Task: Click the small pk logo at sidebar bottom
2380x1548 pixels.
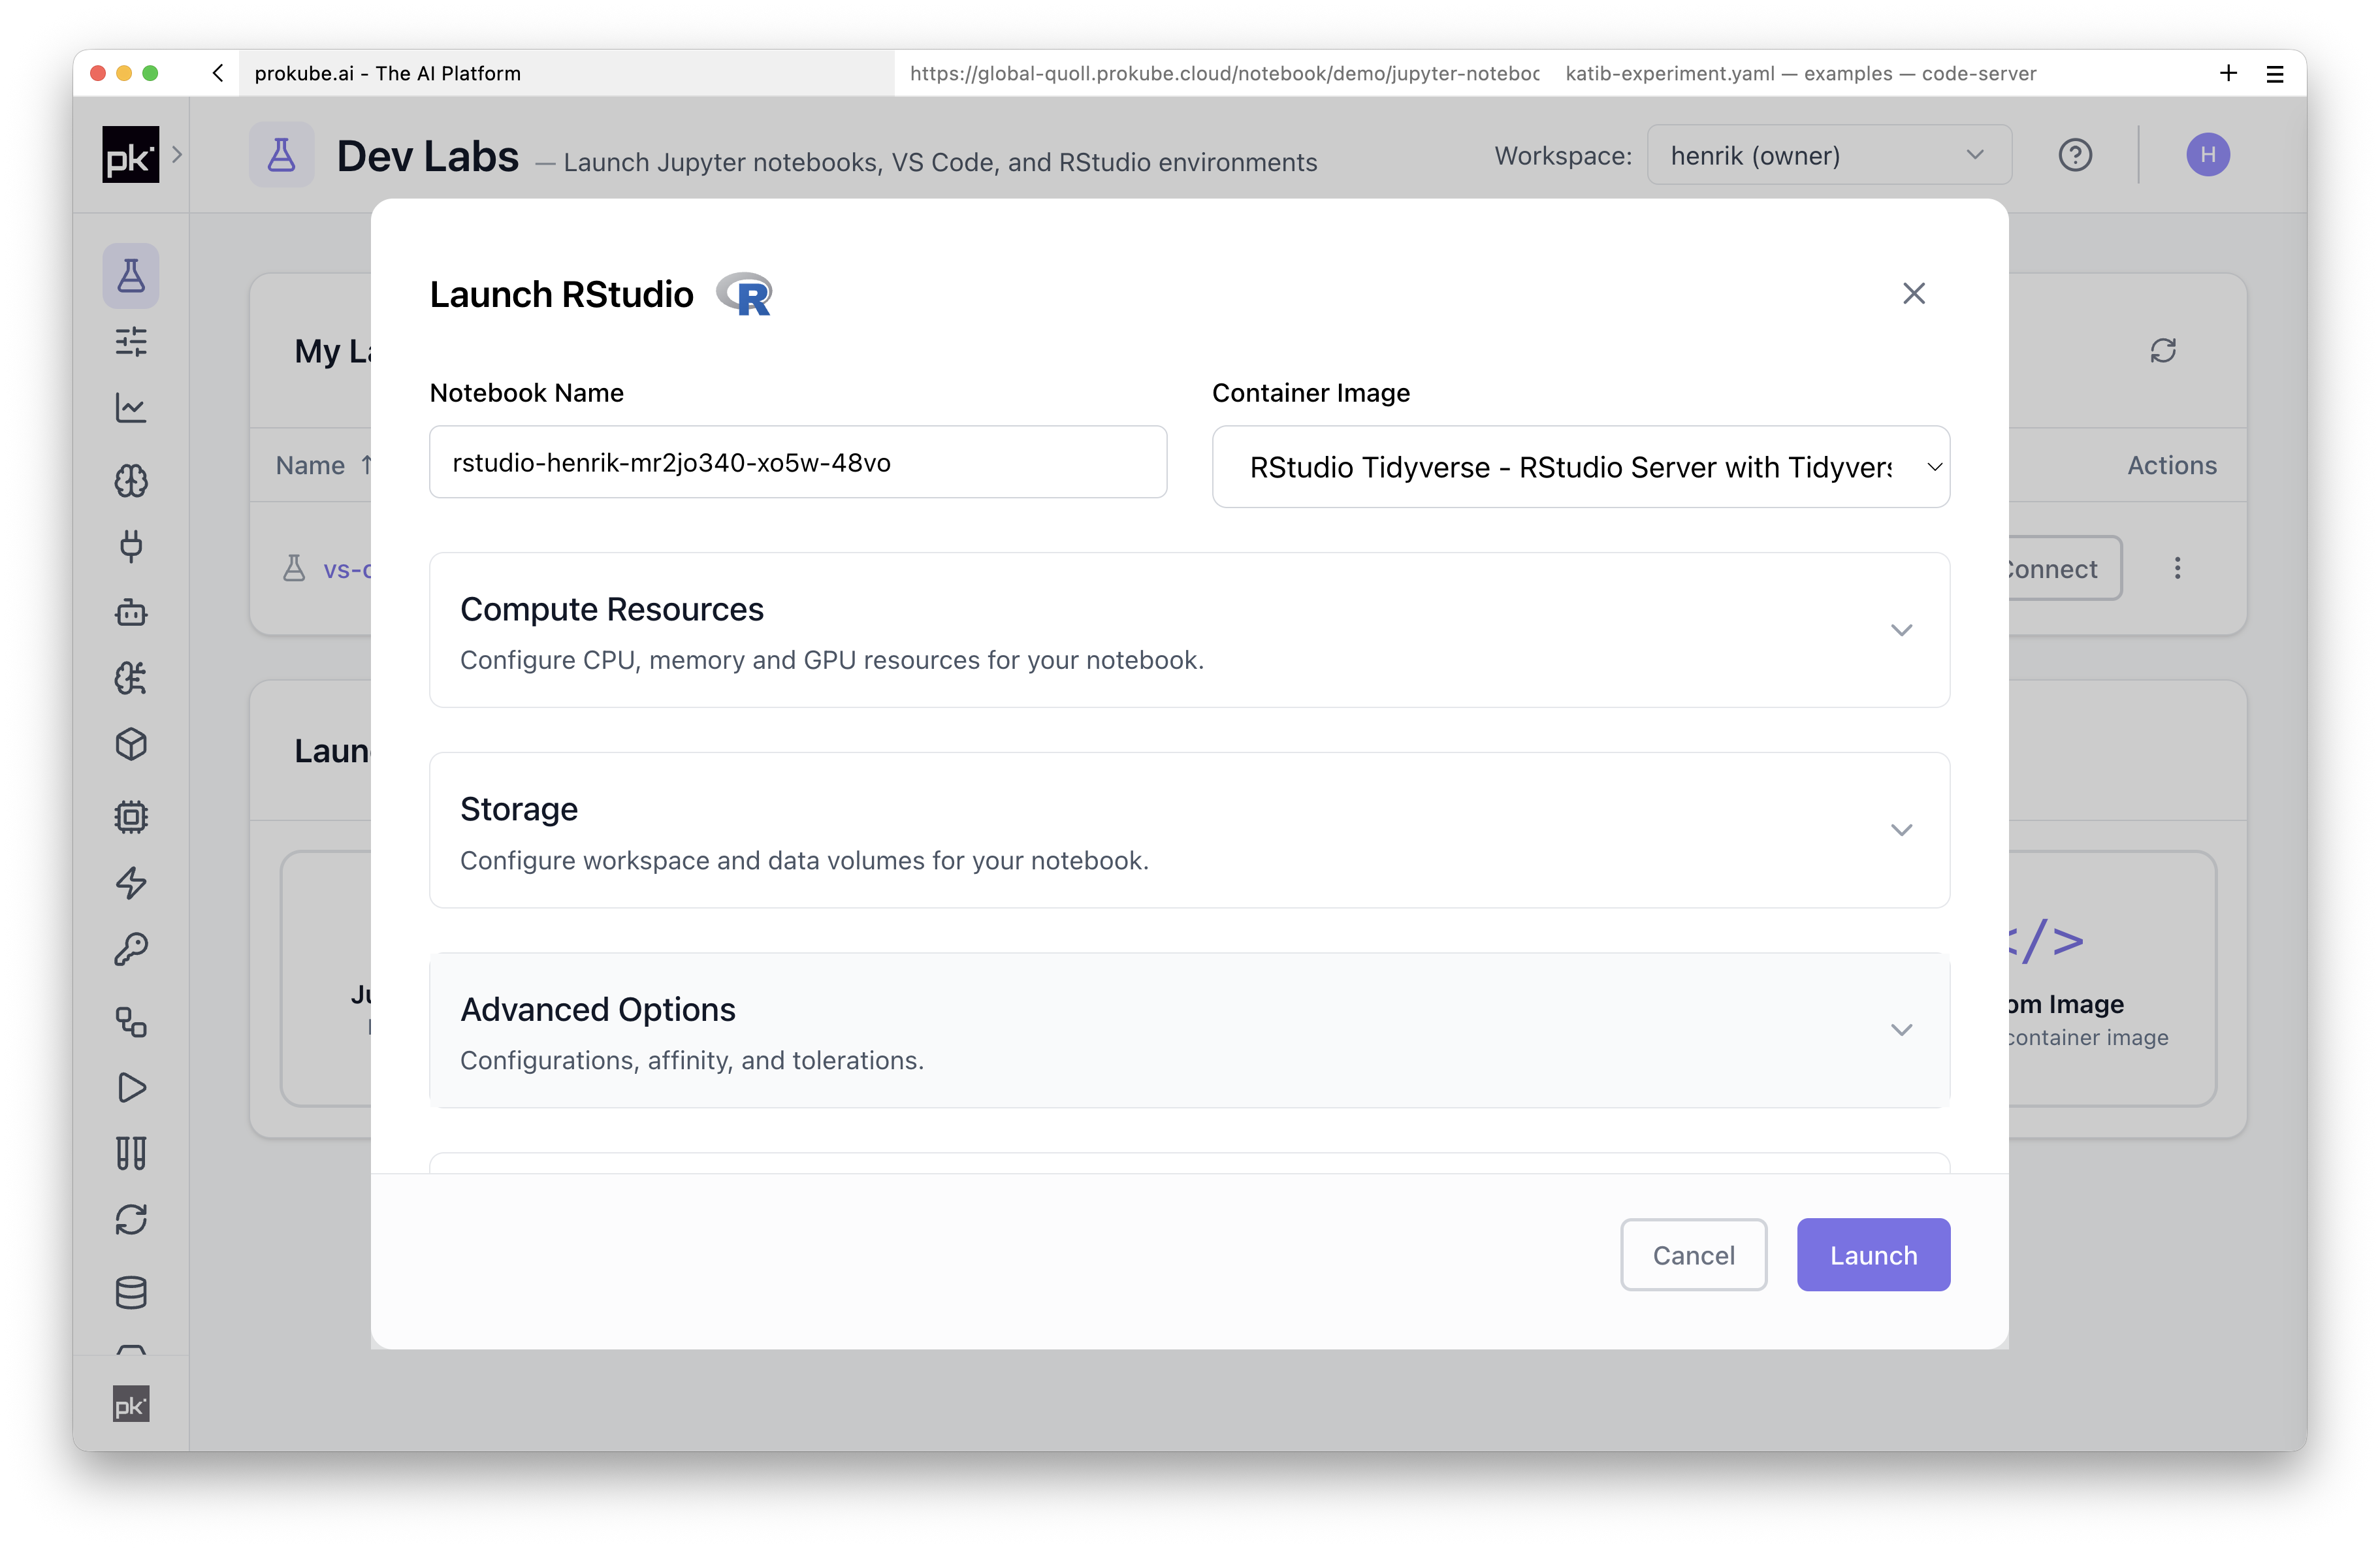Action: click(131, 1404)
